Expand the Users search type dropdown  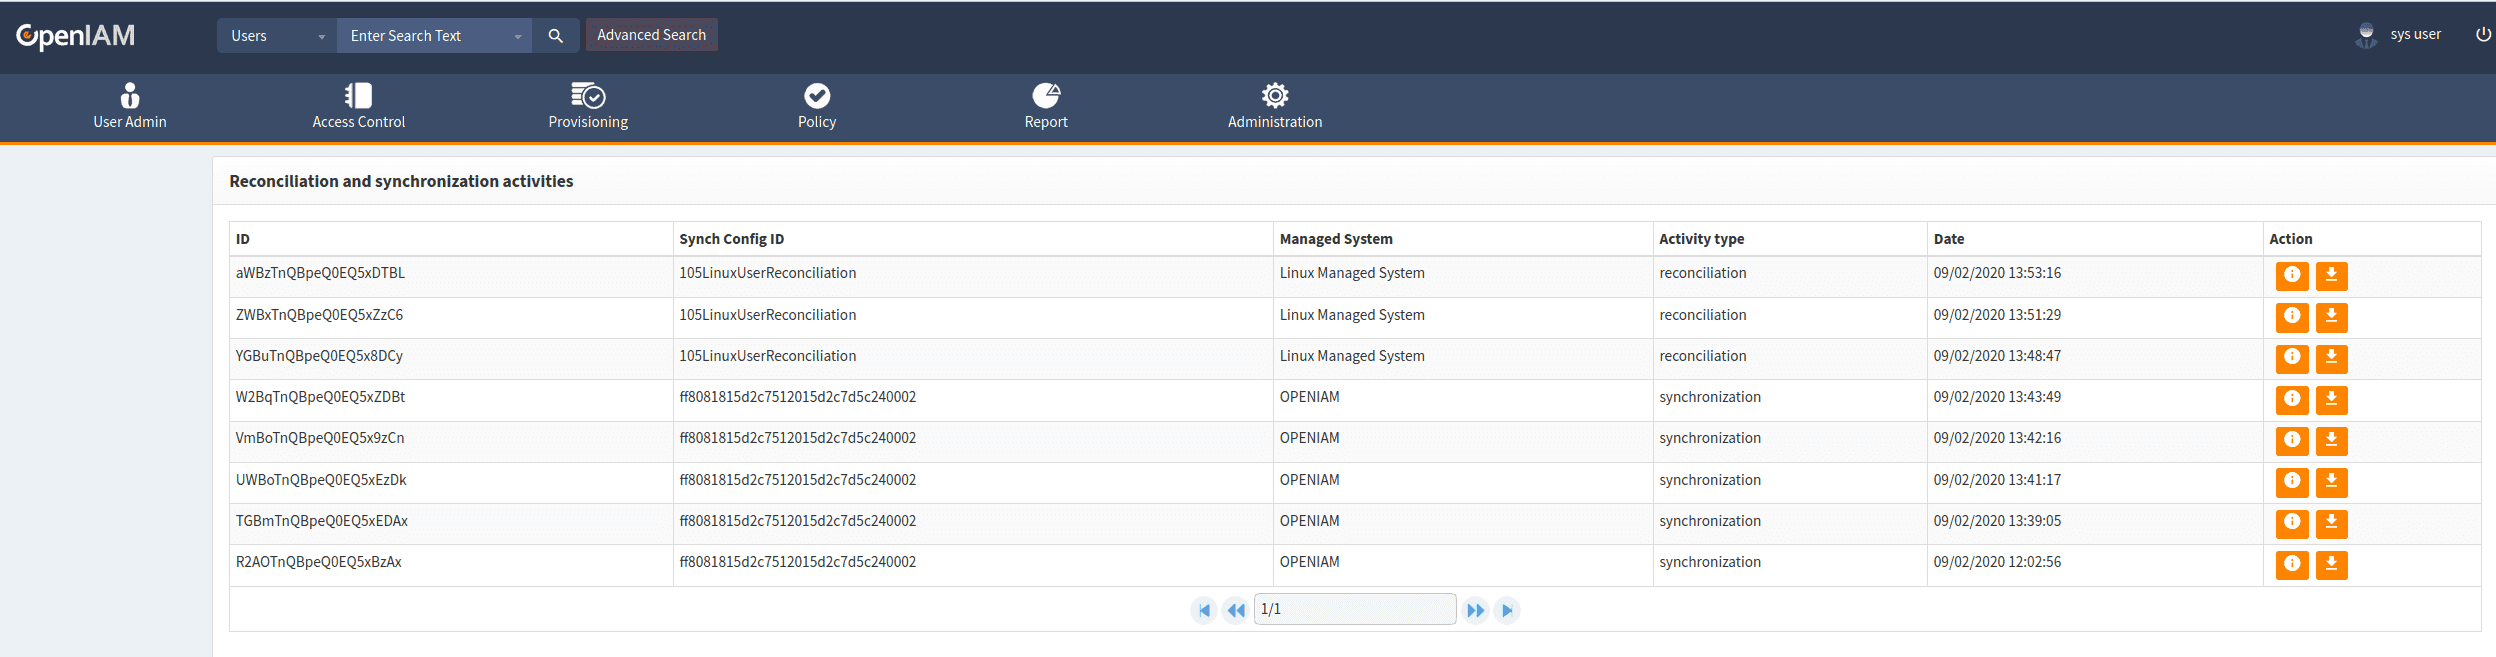click(x=277, y=36)
